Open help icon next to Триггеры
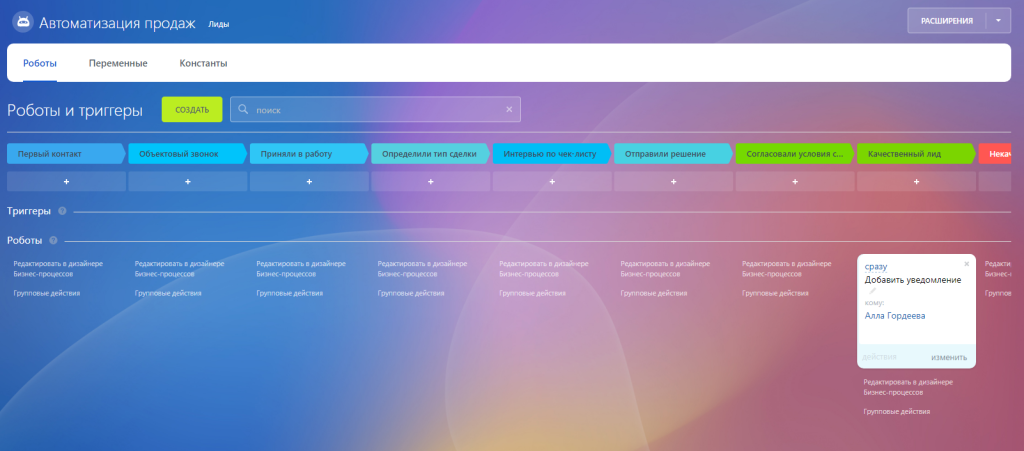The height and width of the screenshot is (451, 1024). (62, 211)
